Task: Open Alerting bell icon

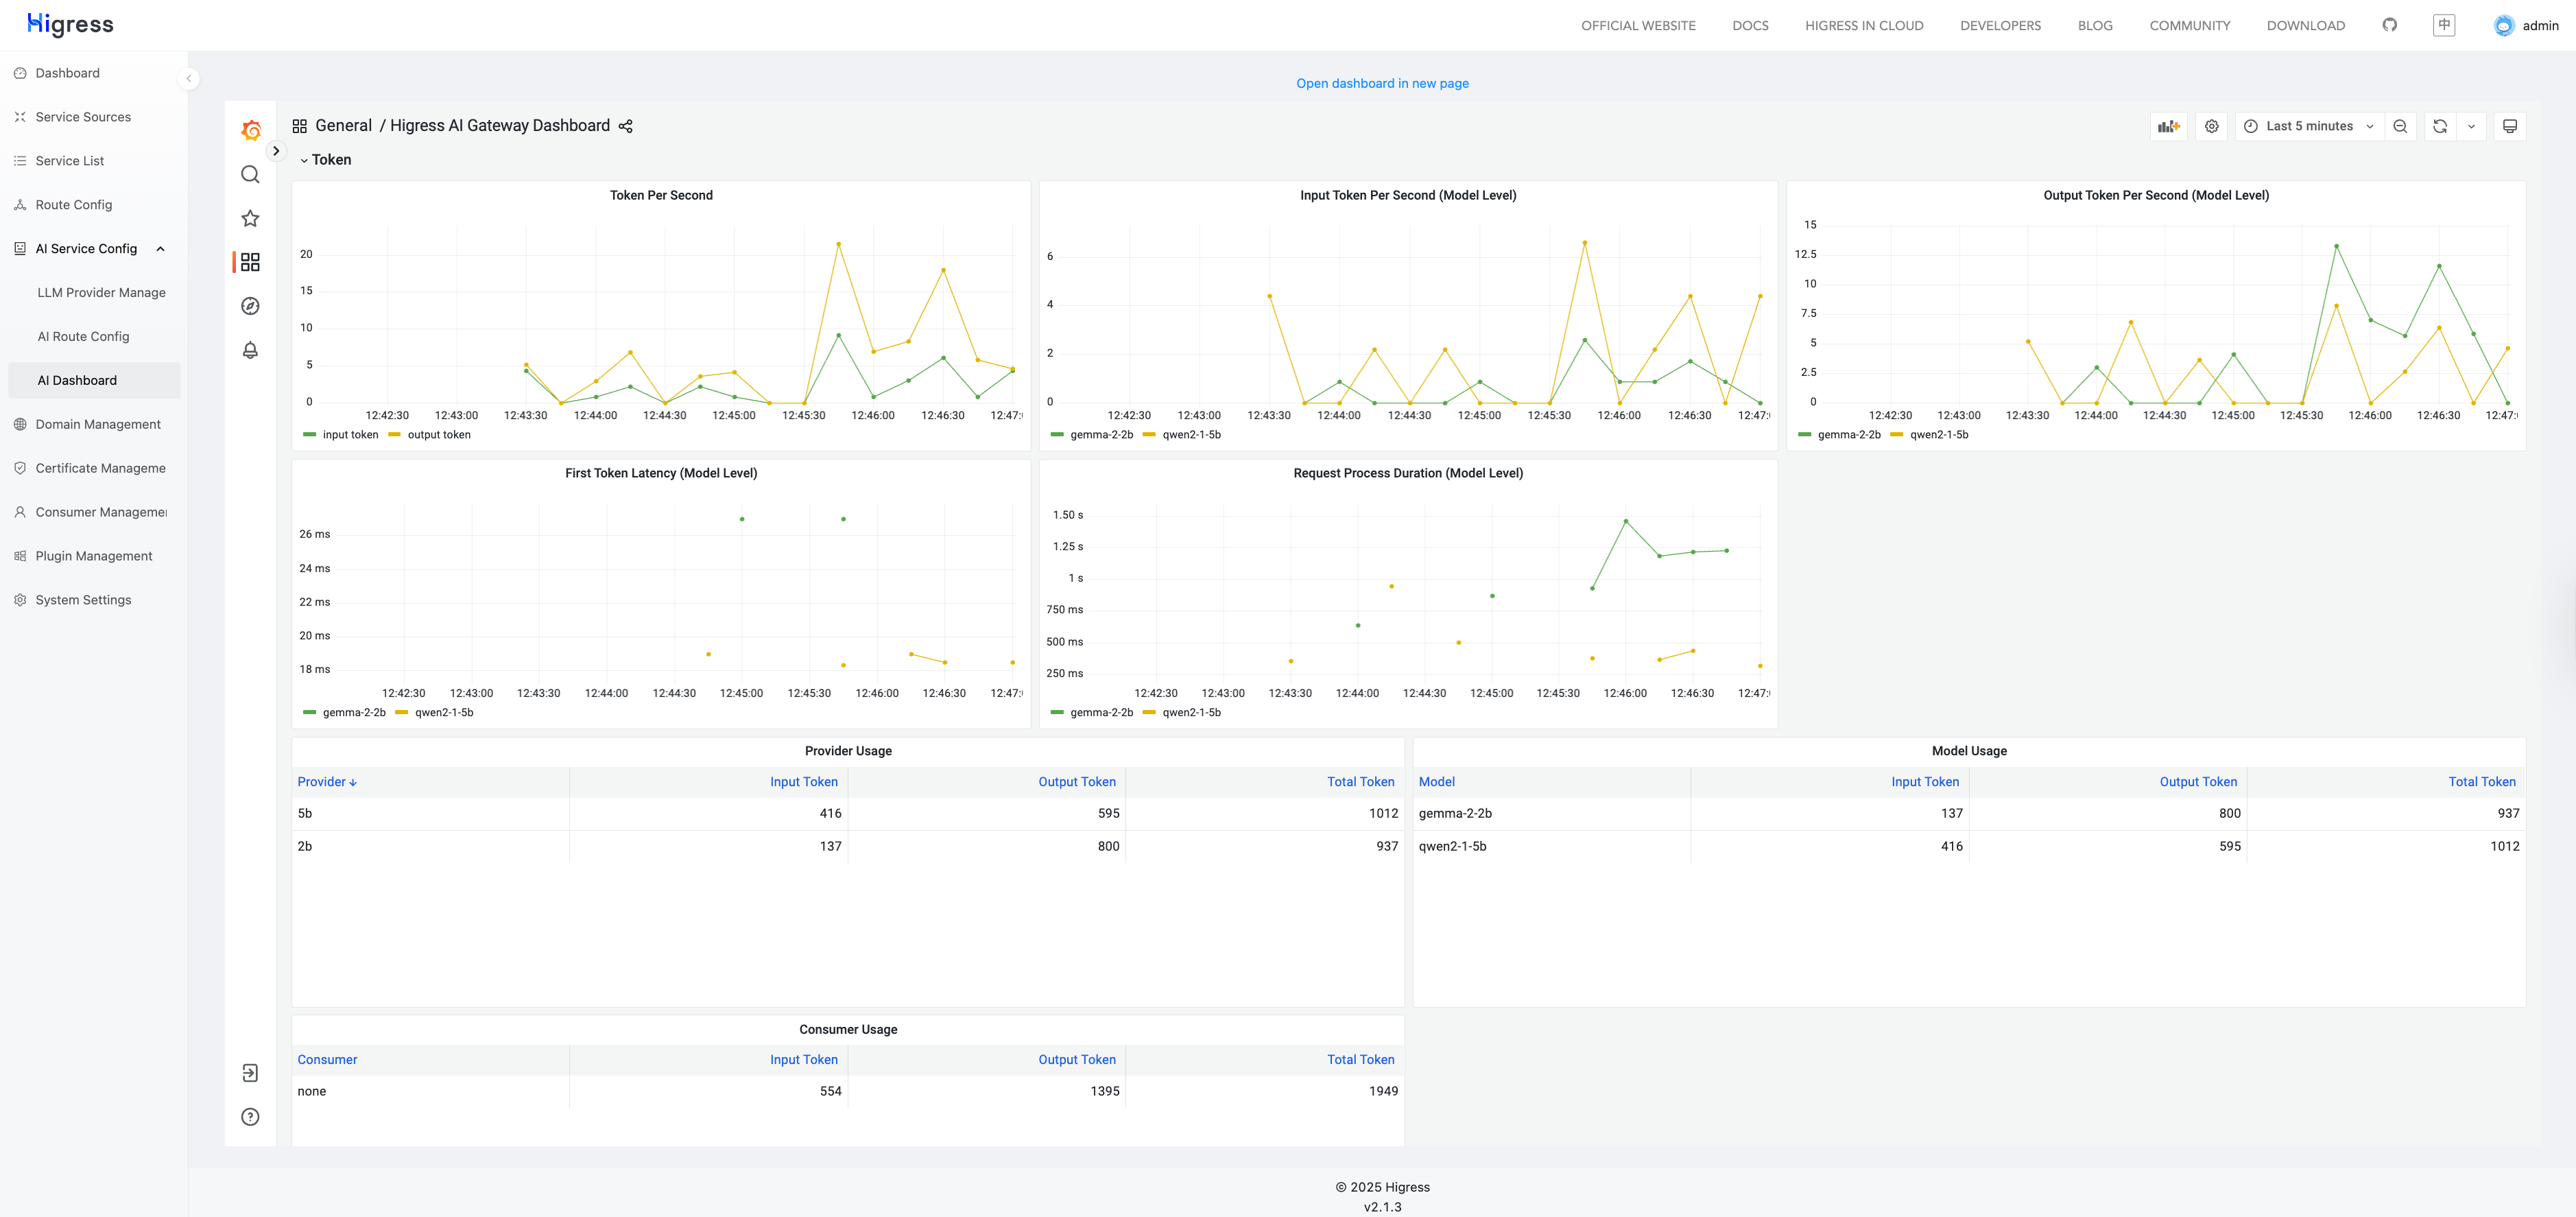Action: [251, 350]
